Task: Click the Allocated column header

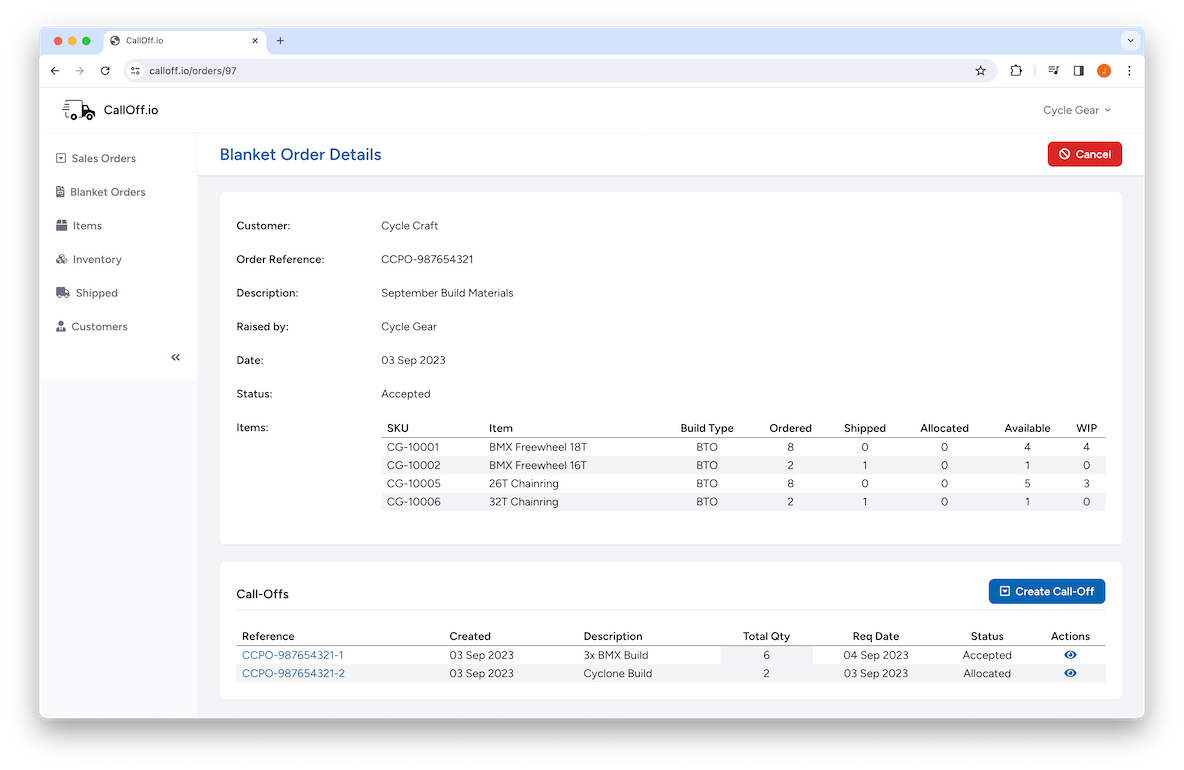Action: 944,428
